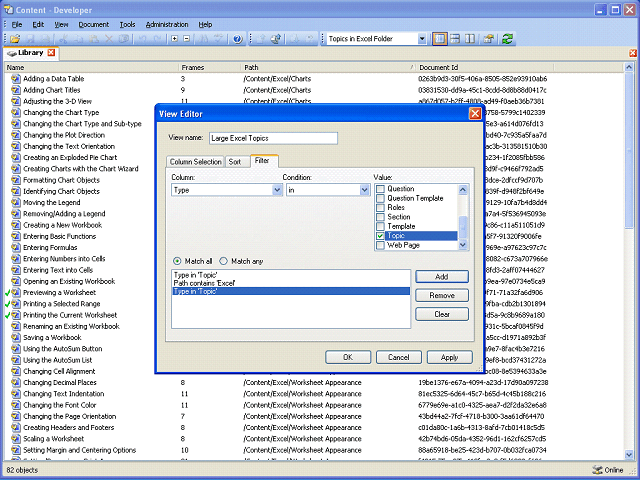Image resolution: width=640 pixels, height=480 pixels.
Task: Select the Match all radio button
Action: pos(177,261)
